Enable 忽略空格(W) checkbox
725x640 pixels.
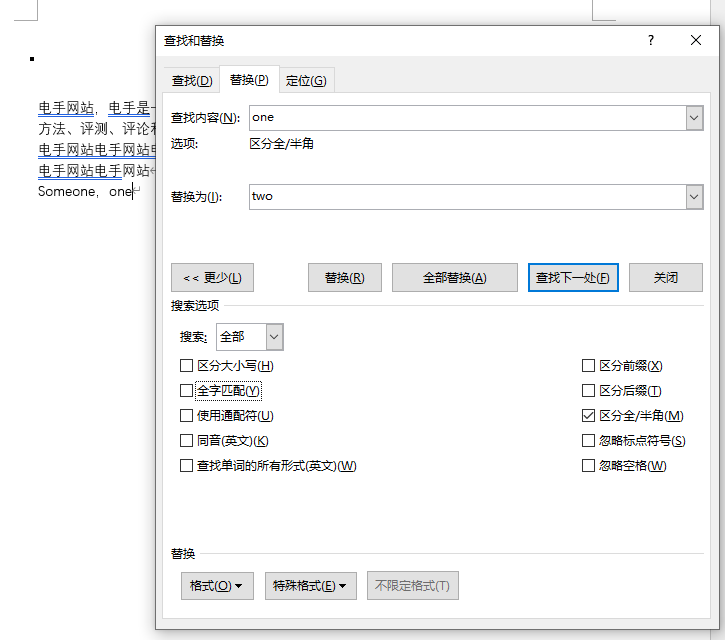pos(588,466)
